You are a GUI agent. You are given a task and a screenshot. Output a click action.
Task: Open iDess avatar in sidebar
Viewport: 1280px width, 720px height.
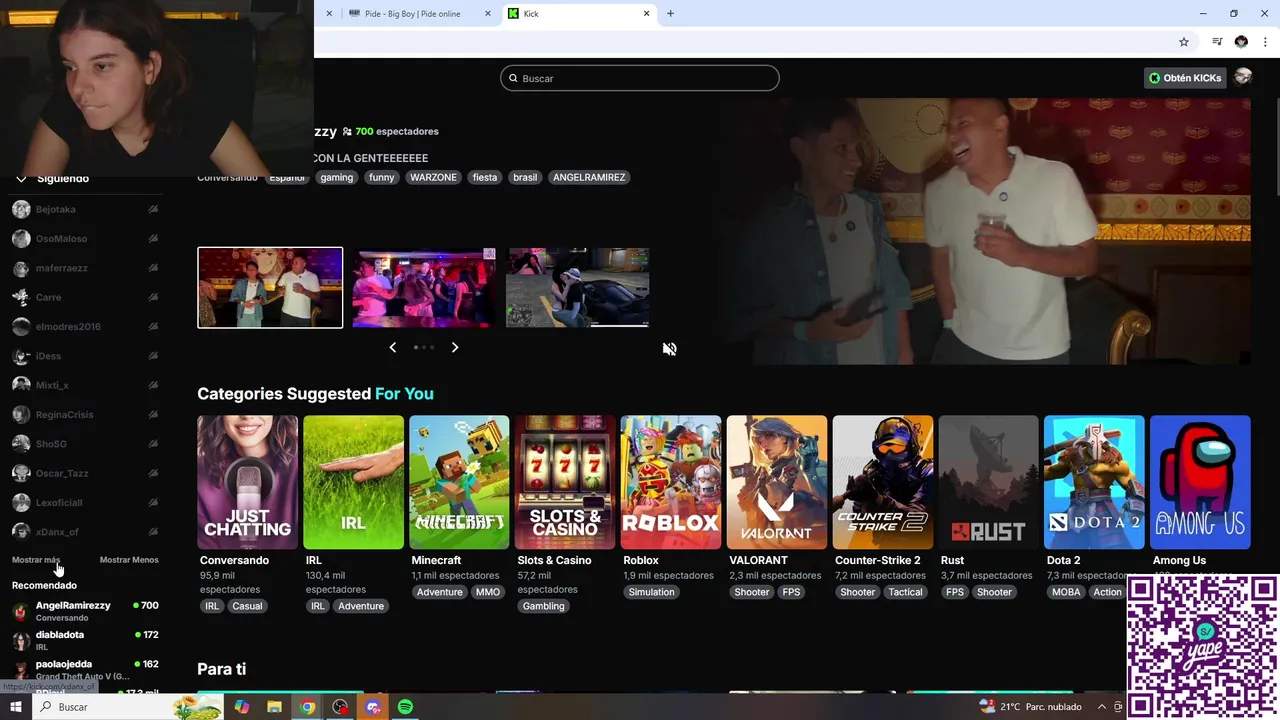(x=21, y=356)
